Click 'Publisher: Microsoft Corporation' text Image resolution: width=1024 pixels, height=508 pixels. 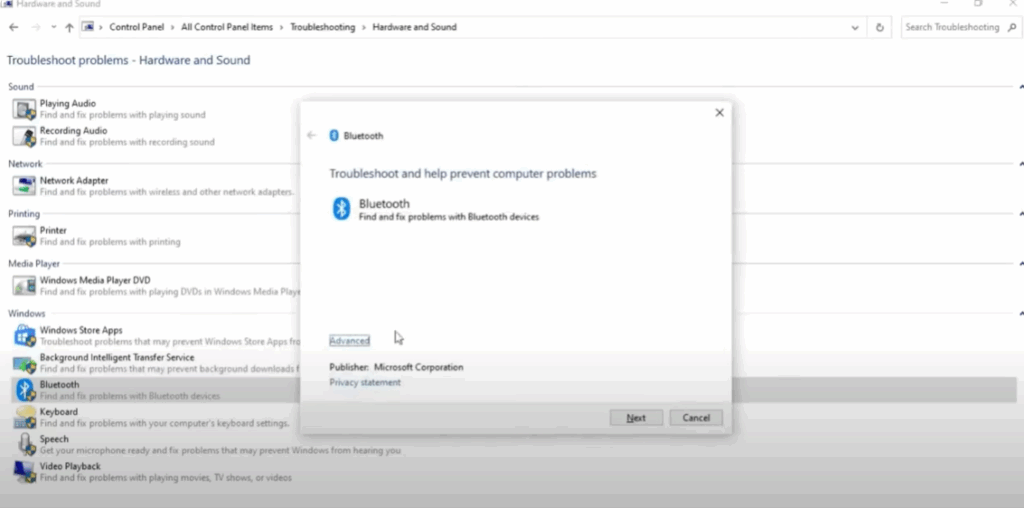396,367
